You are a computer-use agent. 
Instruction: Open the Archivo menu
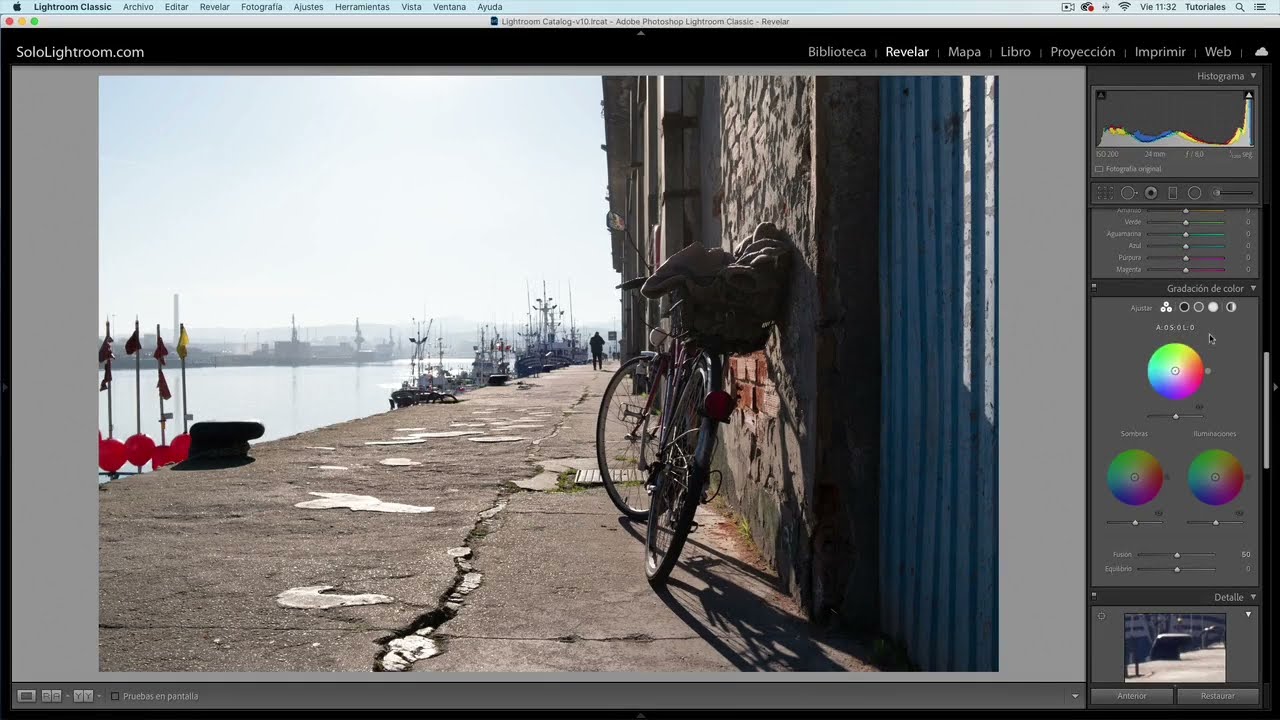coord(138,7)
